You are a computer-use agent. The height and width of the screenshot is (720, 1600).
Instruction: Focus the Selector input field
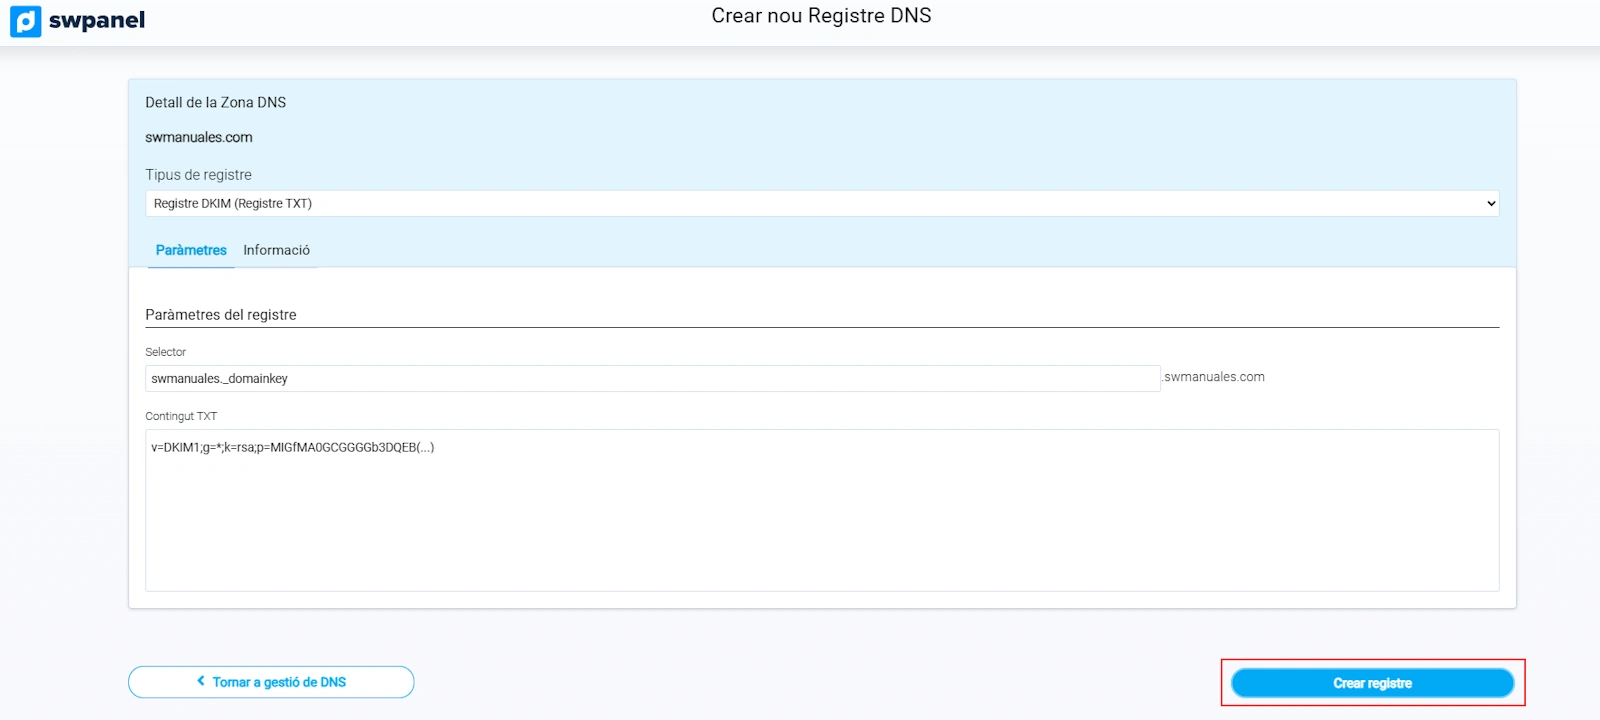tap(652, 378)
